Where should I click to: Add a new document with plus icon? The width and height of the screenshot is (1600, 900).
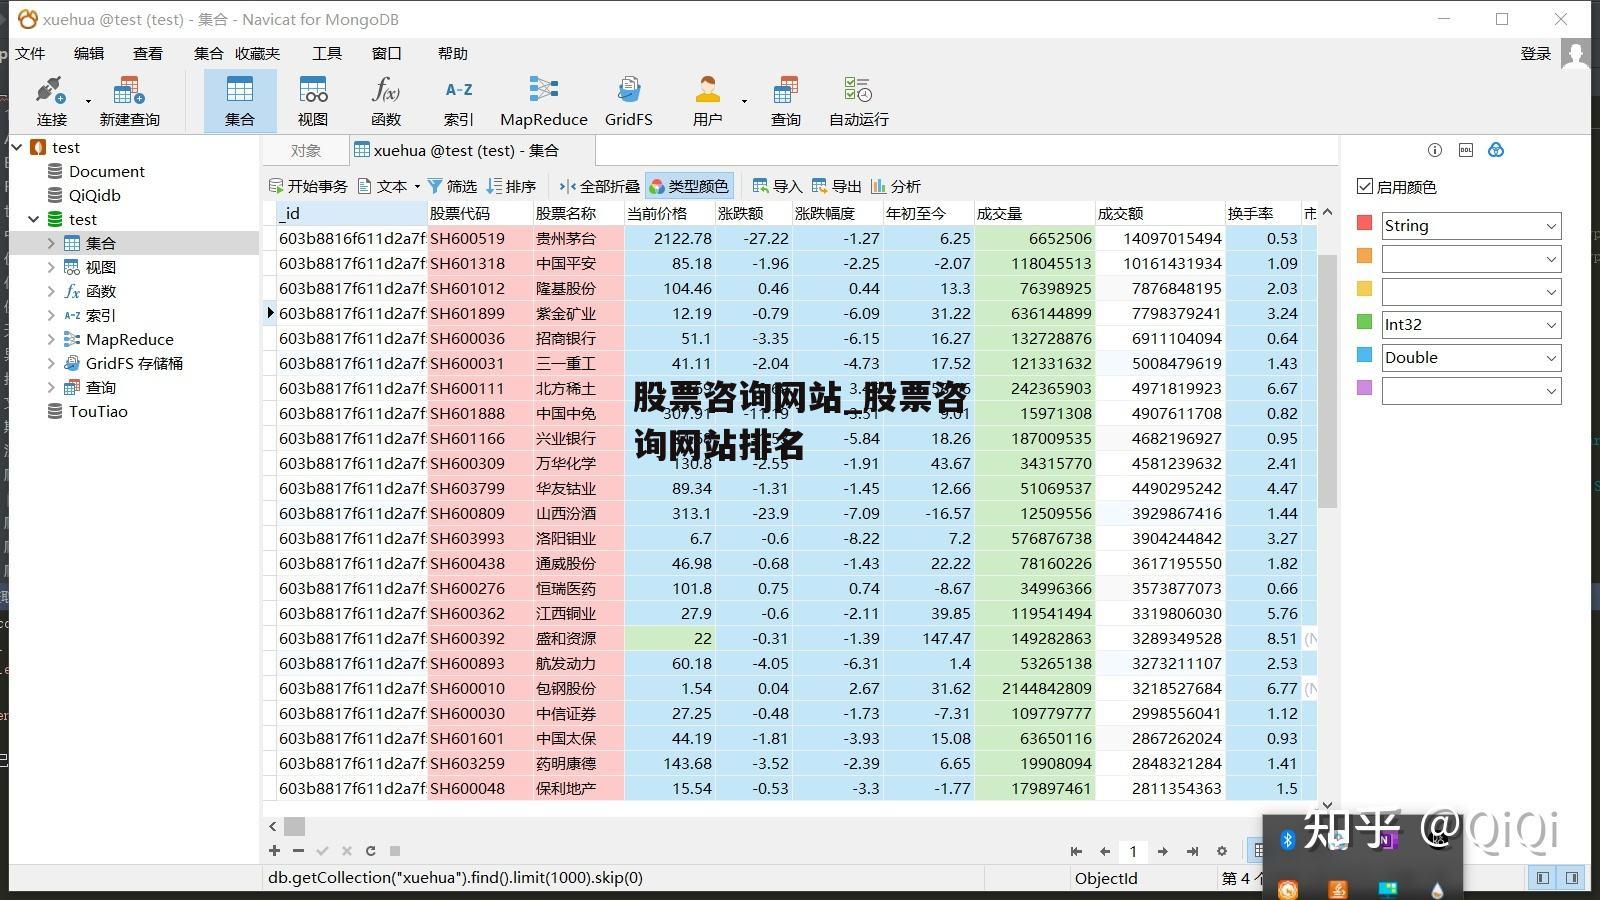[274, 851]
